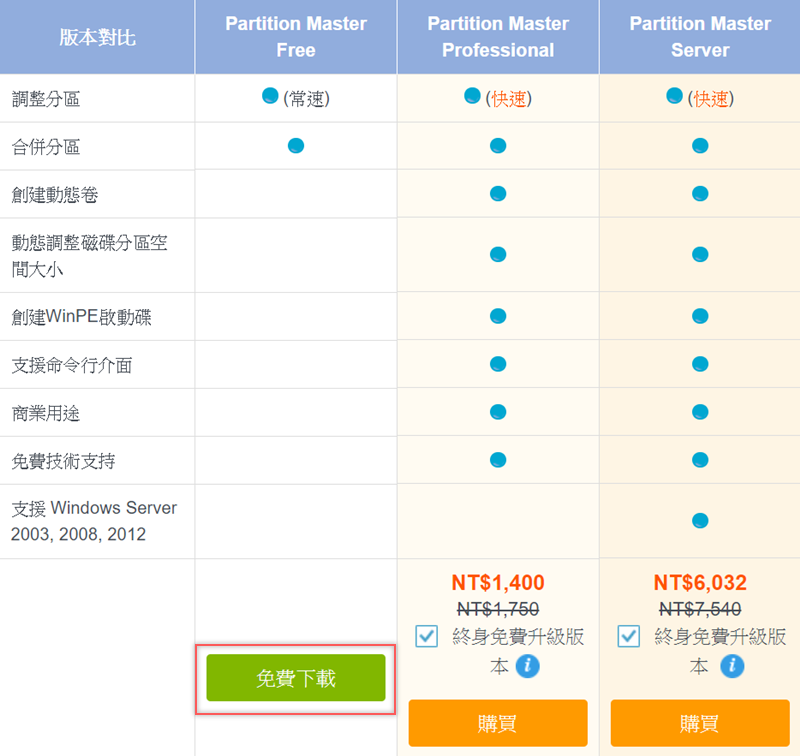
Task: Click Professional blue dot for 創建動態卷
Action: (x=498, y=193)
